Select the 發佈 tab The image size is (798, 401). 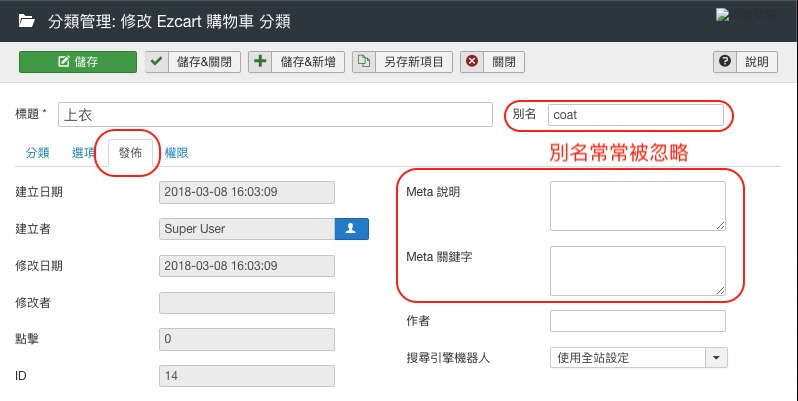130,153
